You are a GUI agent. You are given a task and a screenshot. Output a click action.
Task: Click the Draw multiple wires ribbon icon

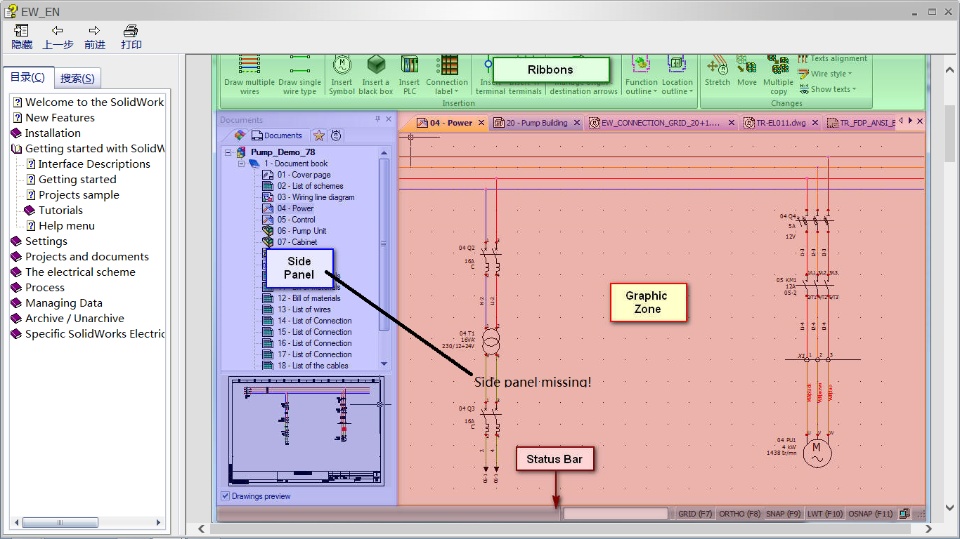pos(249,64)
